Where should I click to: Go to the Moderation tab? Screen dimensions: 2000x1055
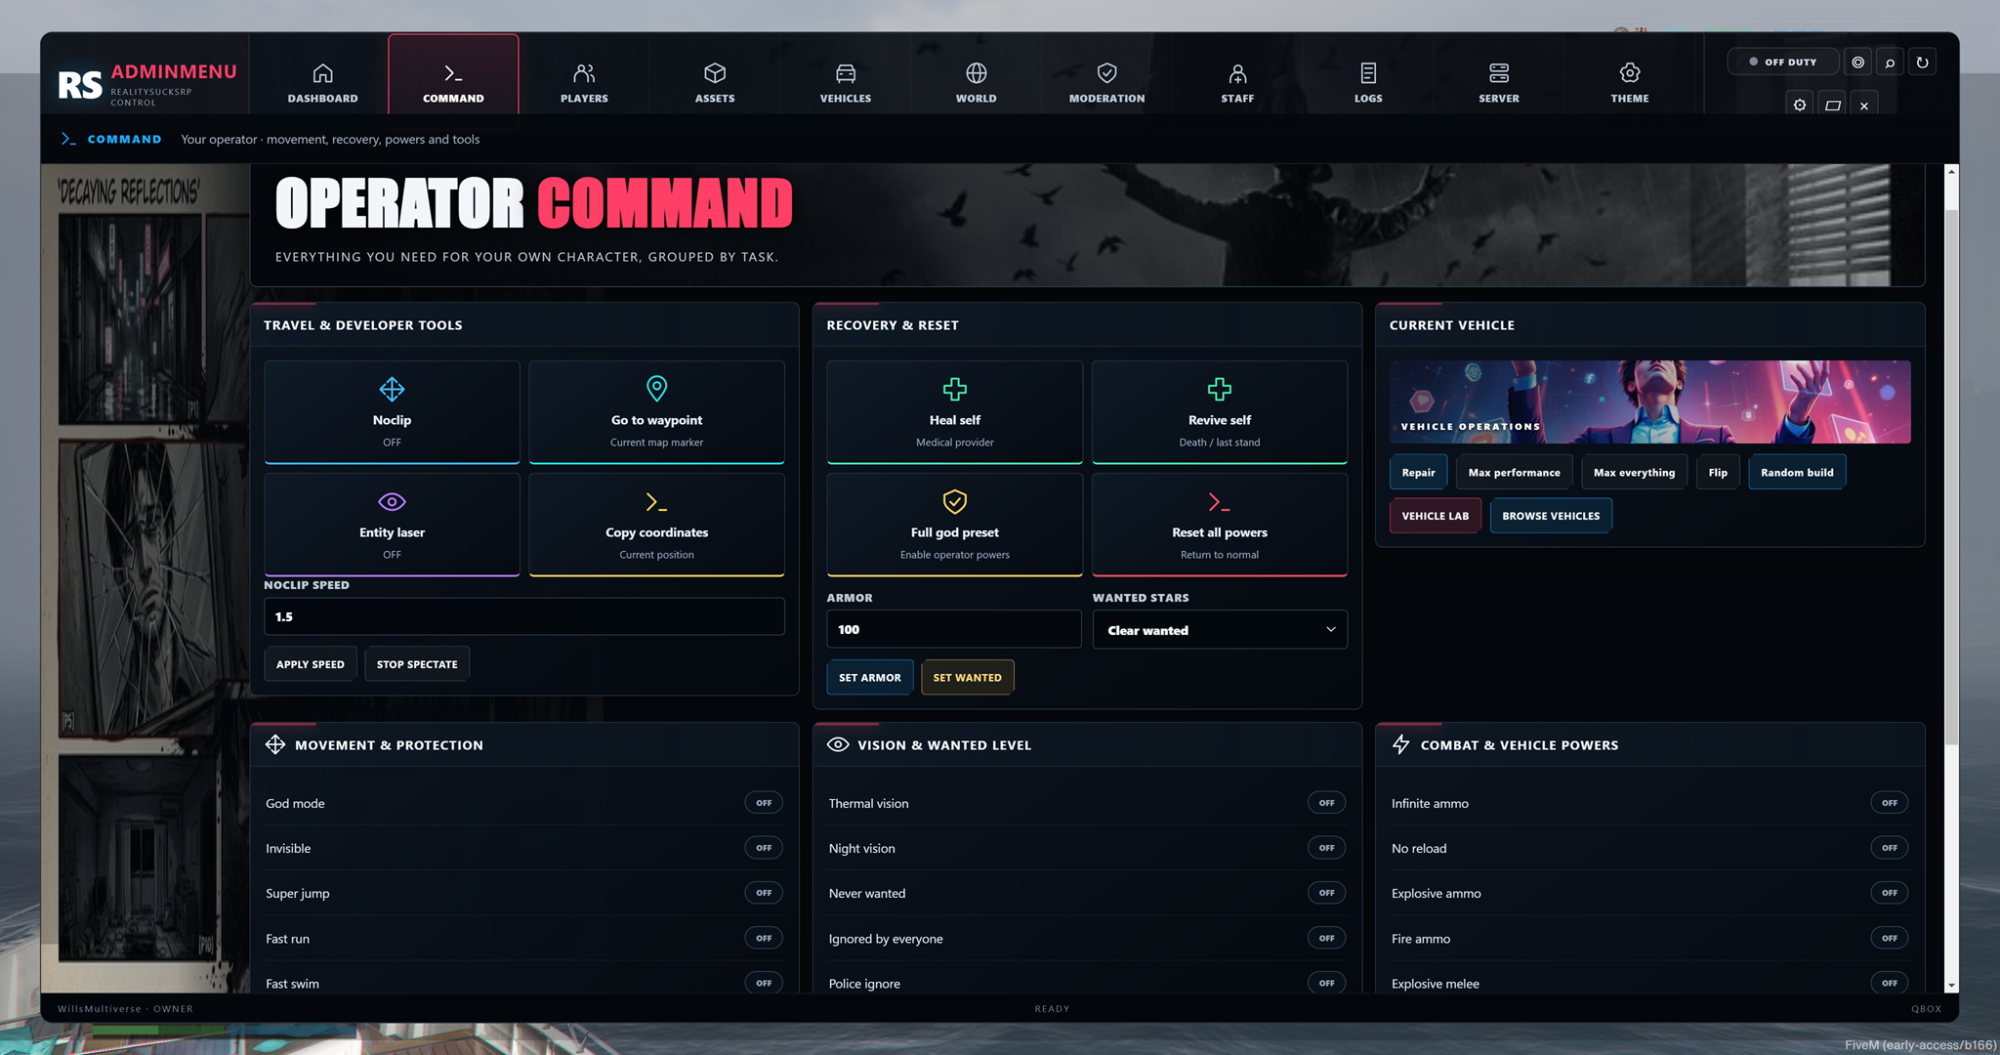pyautogui.click(x=1107, y=83)
